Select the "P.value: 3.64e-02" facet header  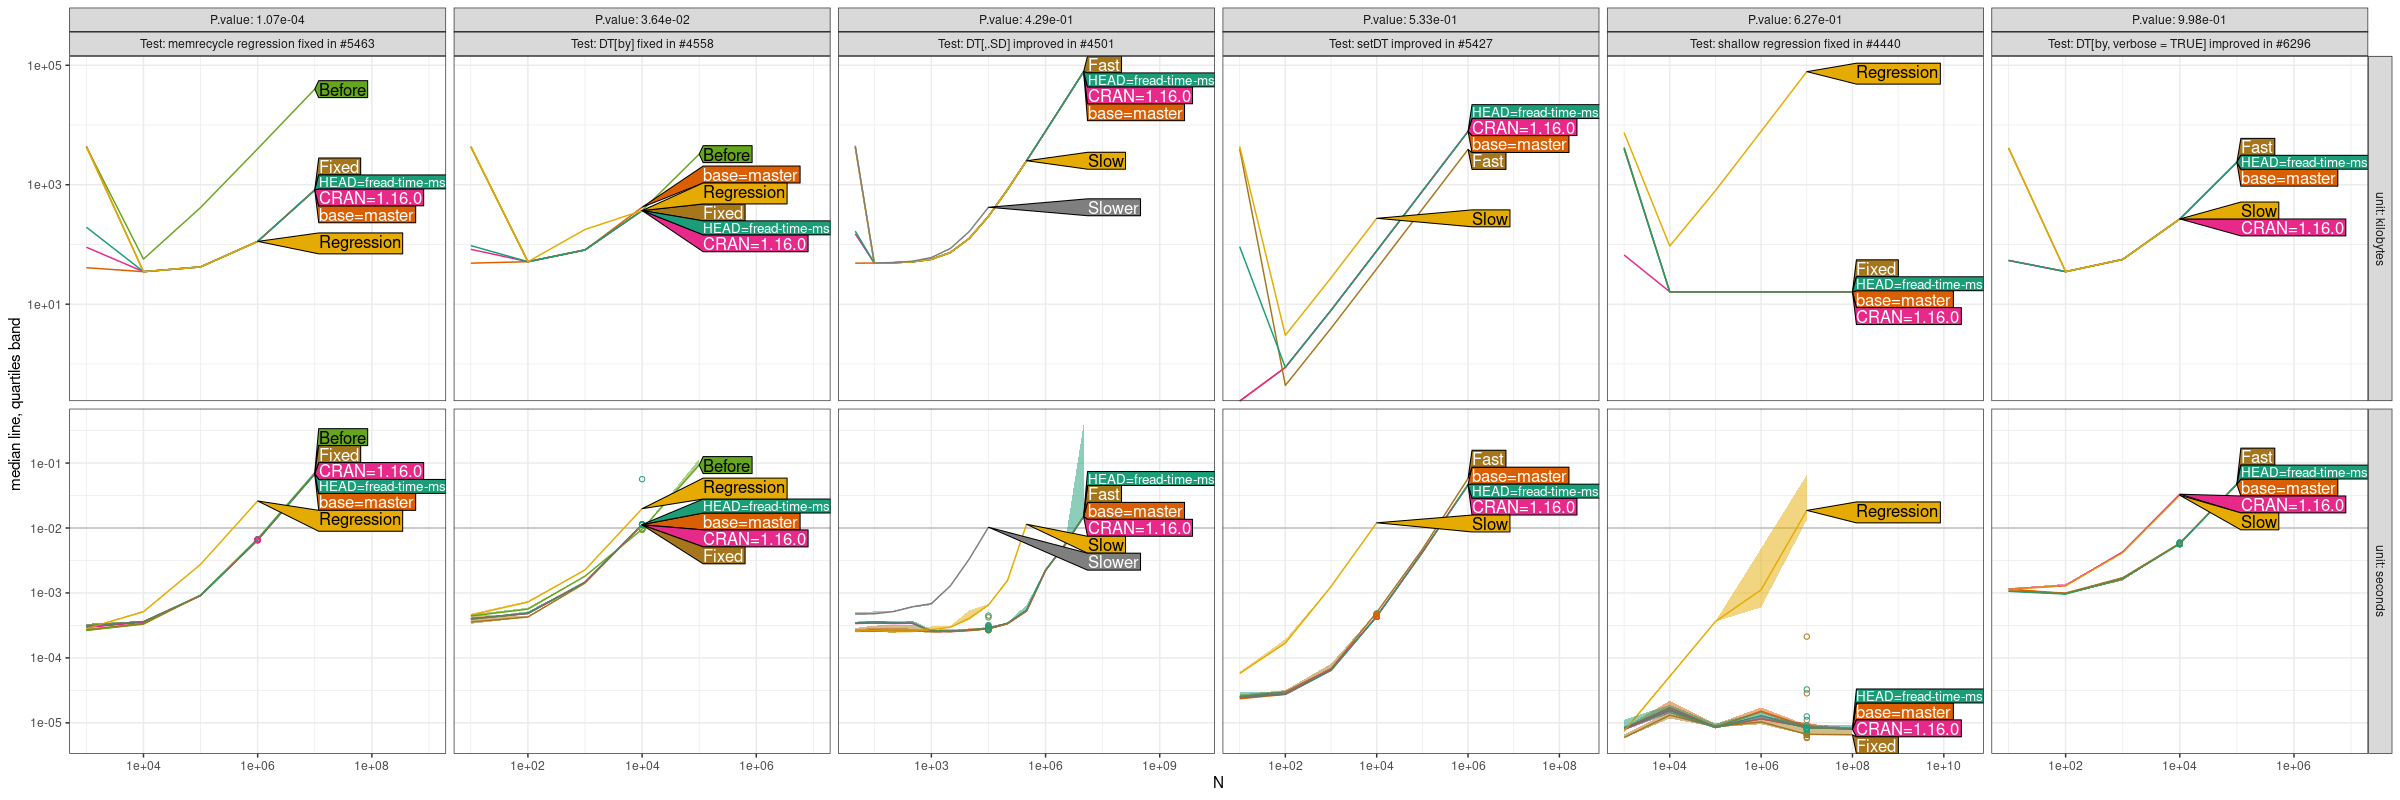tap(642, 20)
